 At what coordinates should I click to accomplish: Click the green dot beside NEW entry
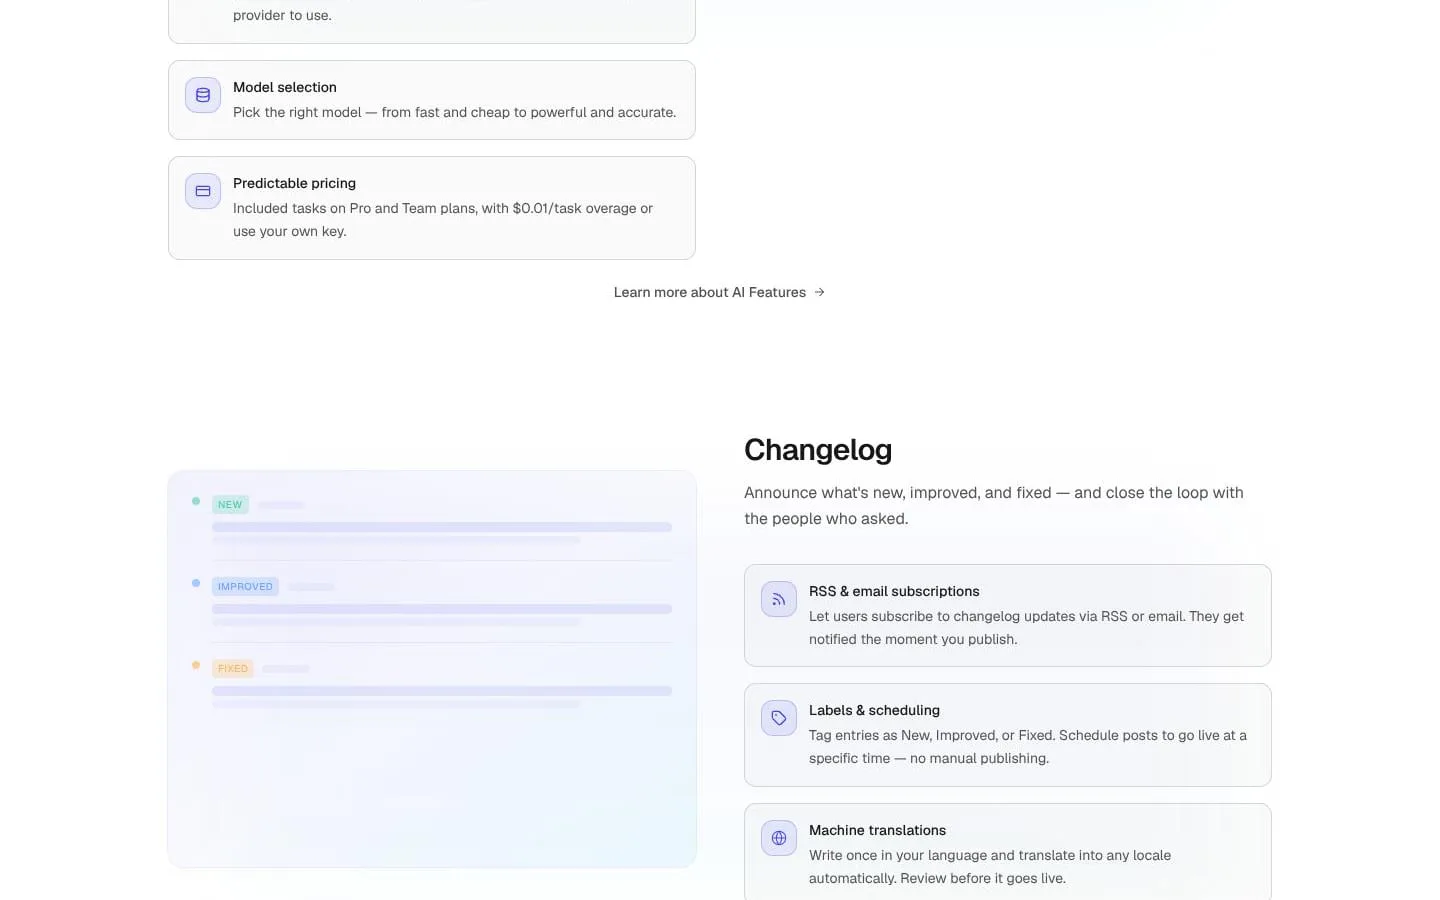(196, 501)
